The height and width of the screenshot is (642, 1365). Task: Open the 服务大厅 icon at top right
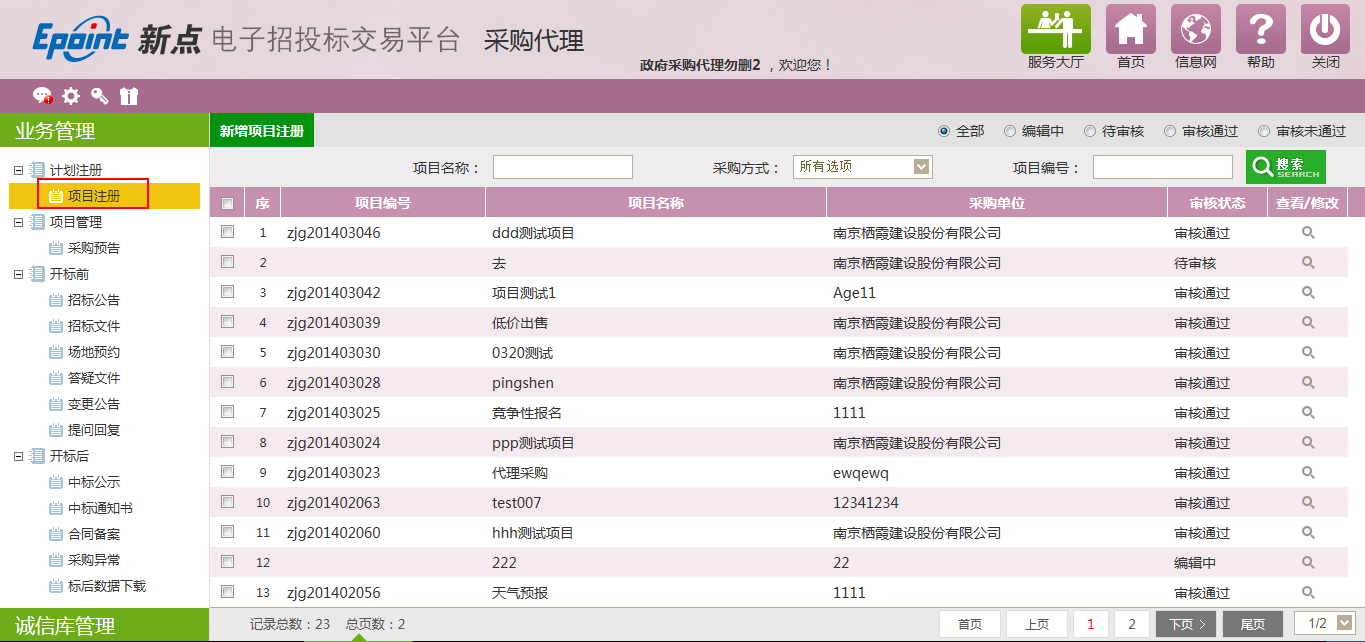point(1055,30)
